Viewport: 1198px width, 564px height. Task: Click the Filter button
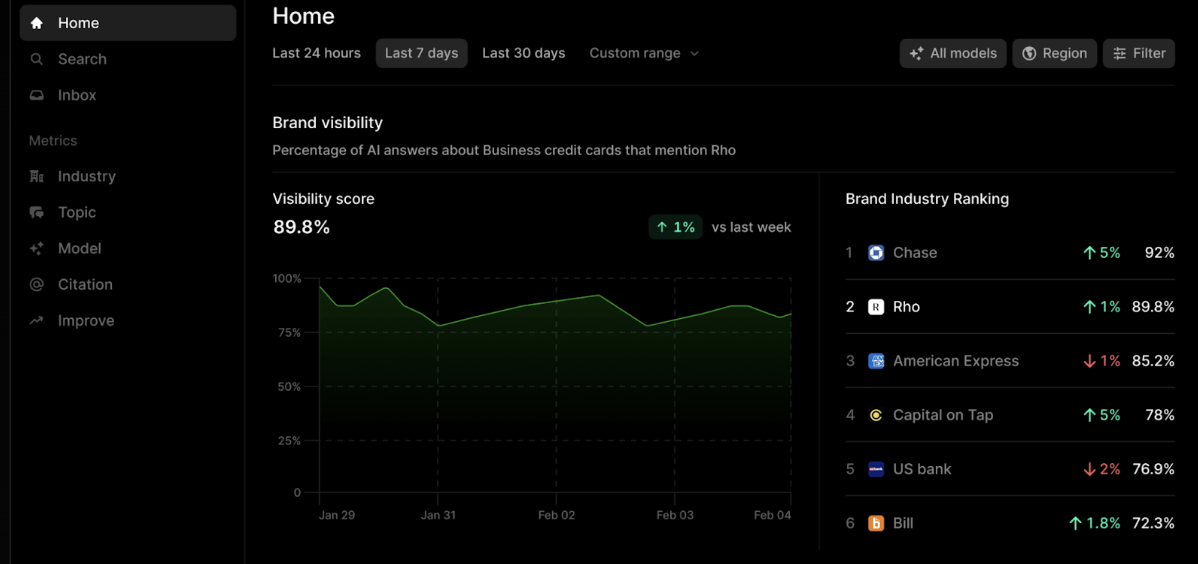point(1138,53)
